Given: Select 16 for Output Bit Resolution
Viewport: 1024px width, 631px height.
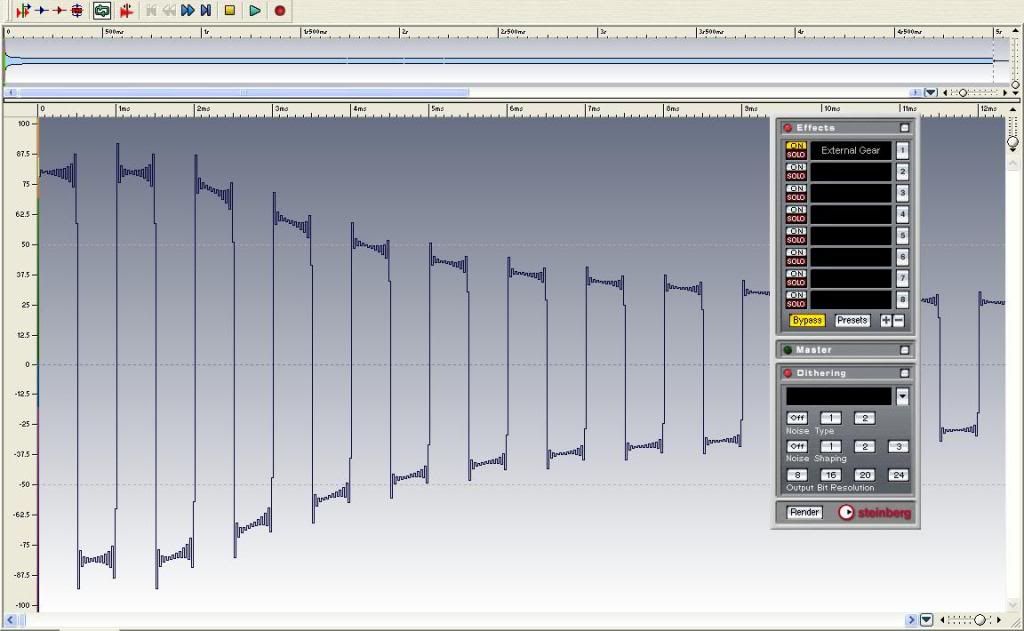Looking at the screenshot, I should [x=830, y=475].
